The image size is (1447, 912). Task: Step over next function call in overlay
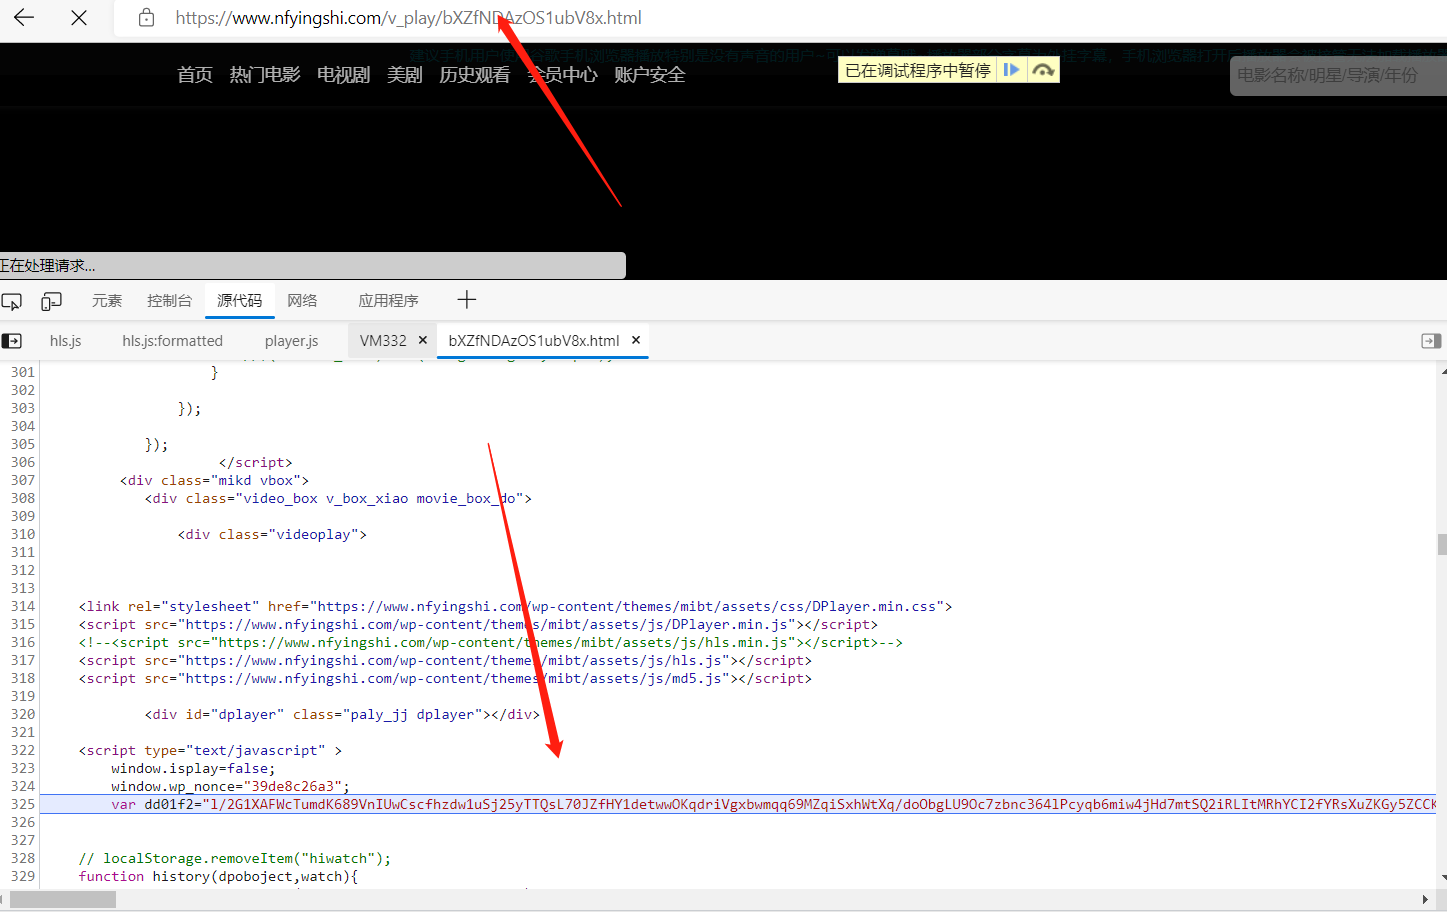pos(1043,70)
